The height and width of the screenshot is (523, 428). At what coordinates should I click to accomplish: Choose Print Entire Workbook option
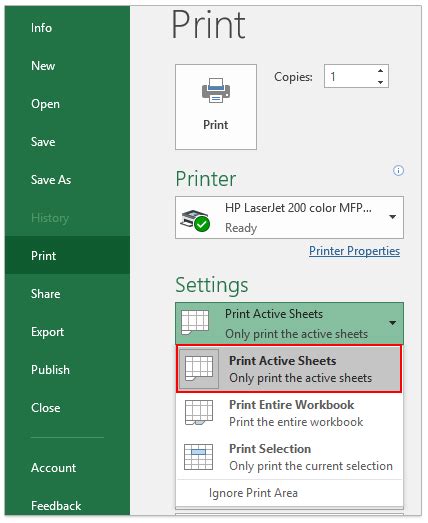pos(289,413)
